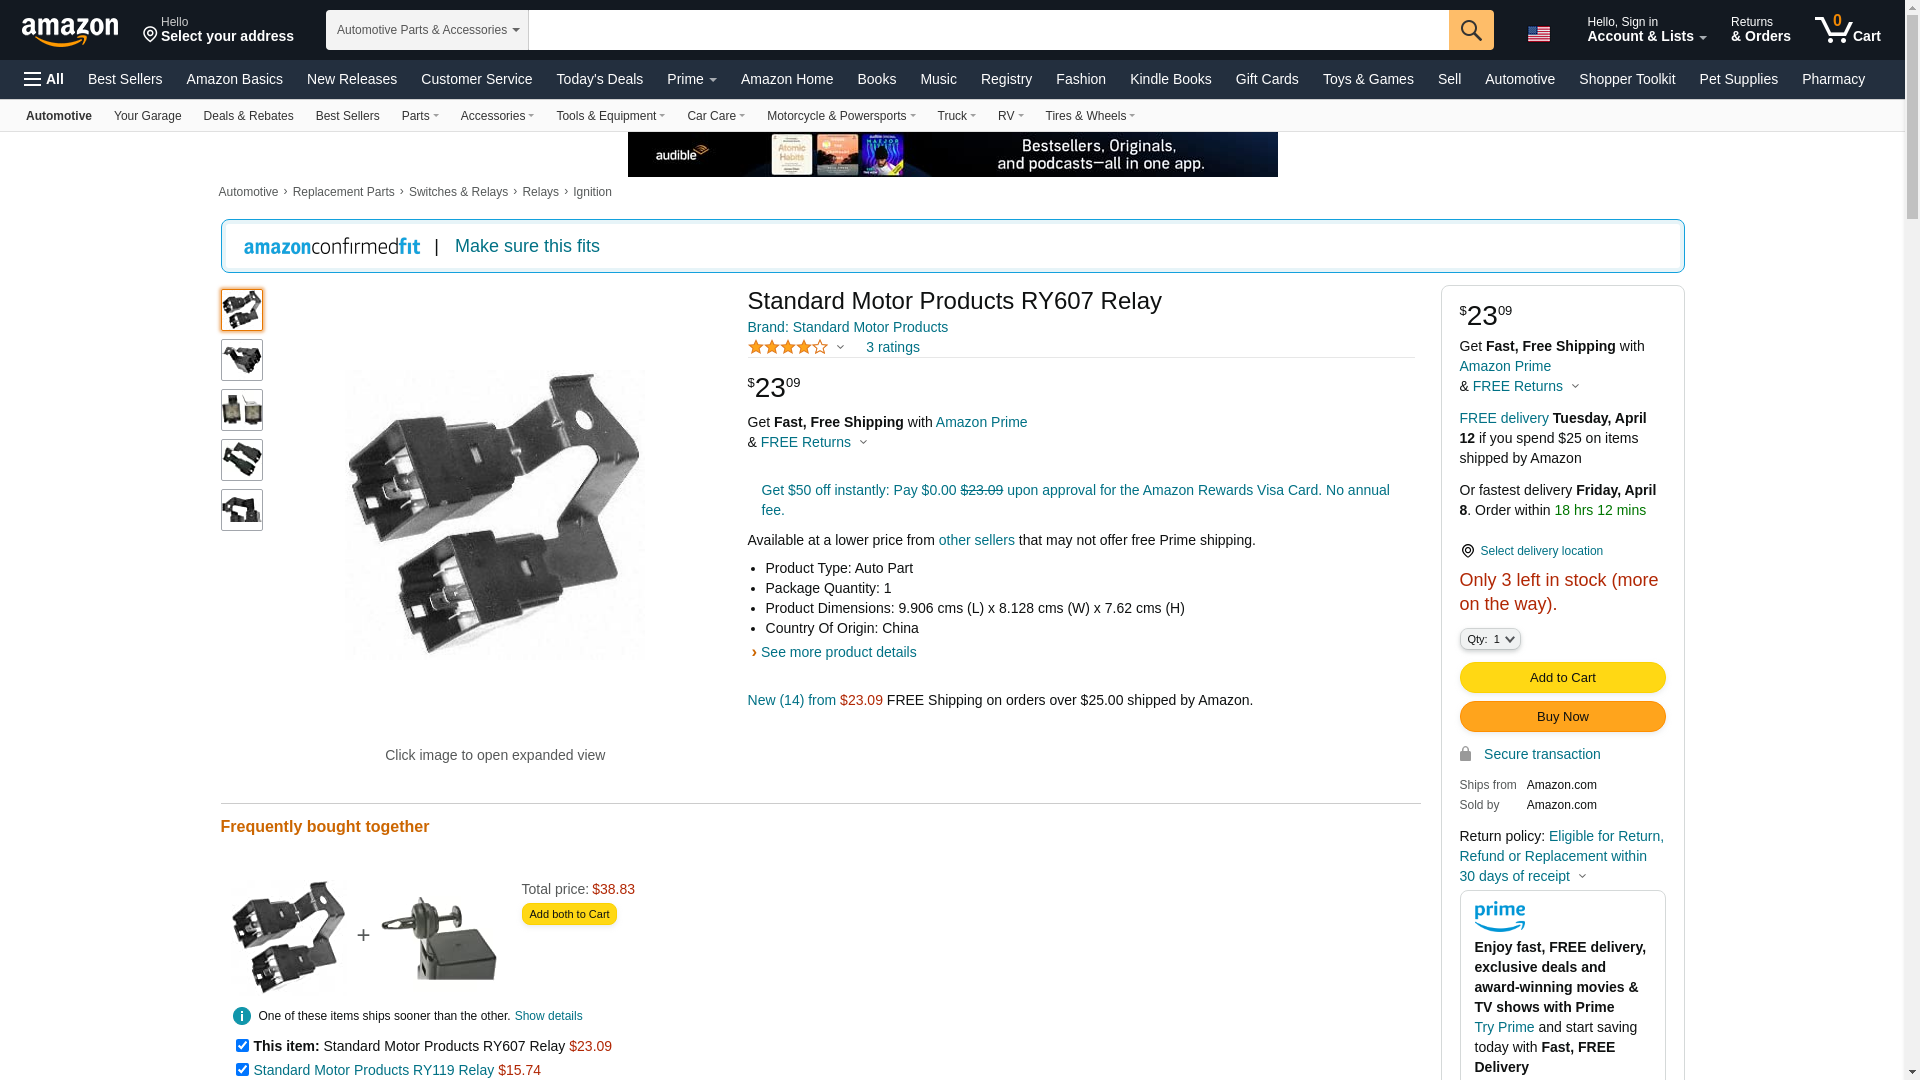Click the search magnifier button
This screenshot has height=1080, width=1920.
click(x=1471, y=30)
